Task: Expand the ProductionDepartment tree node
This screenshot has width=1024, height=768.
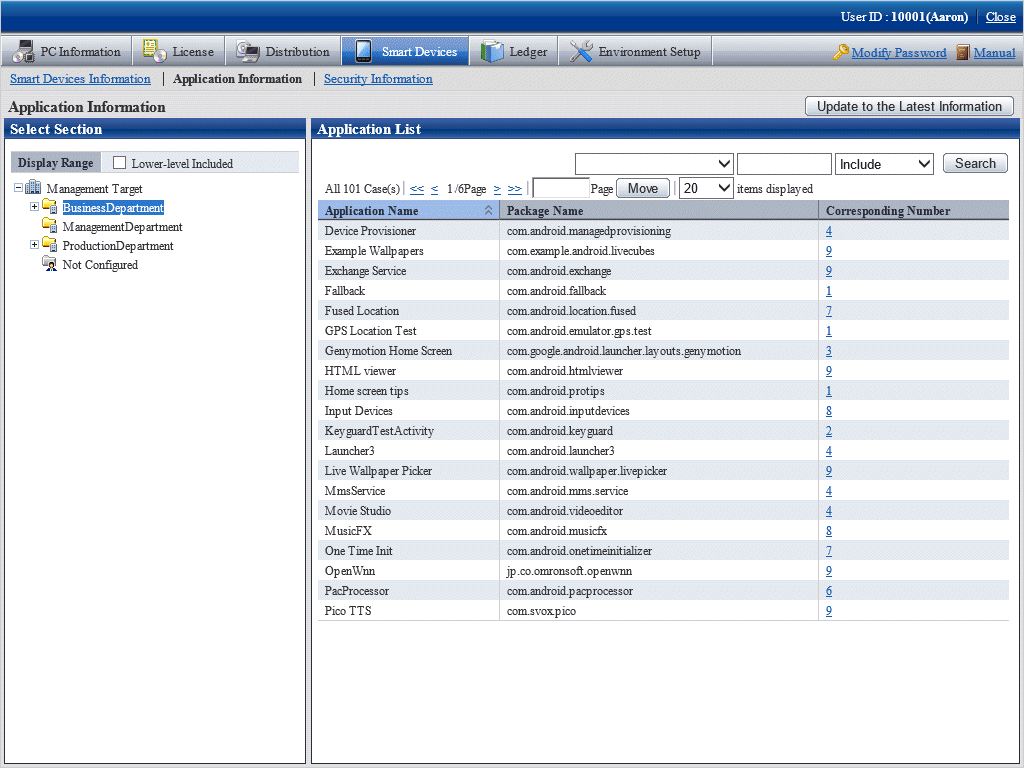Action: (x=34, y=245)
